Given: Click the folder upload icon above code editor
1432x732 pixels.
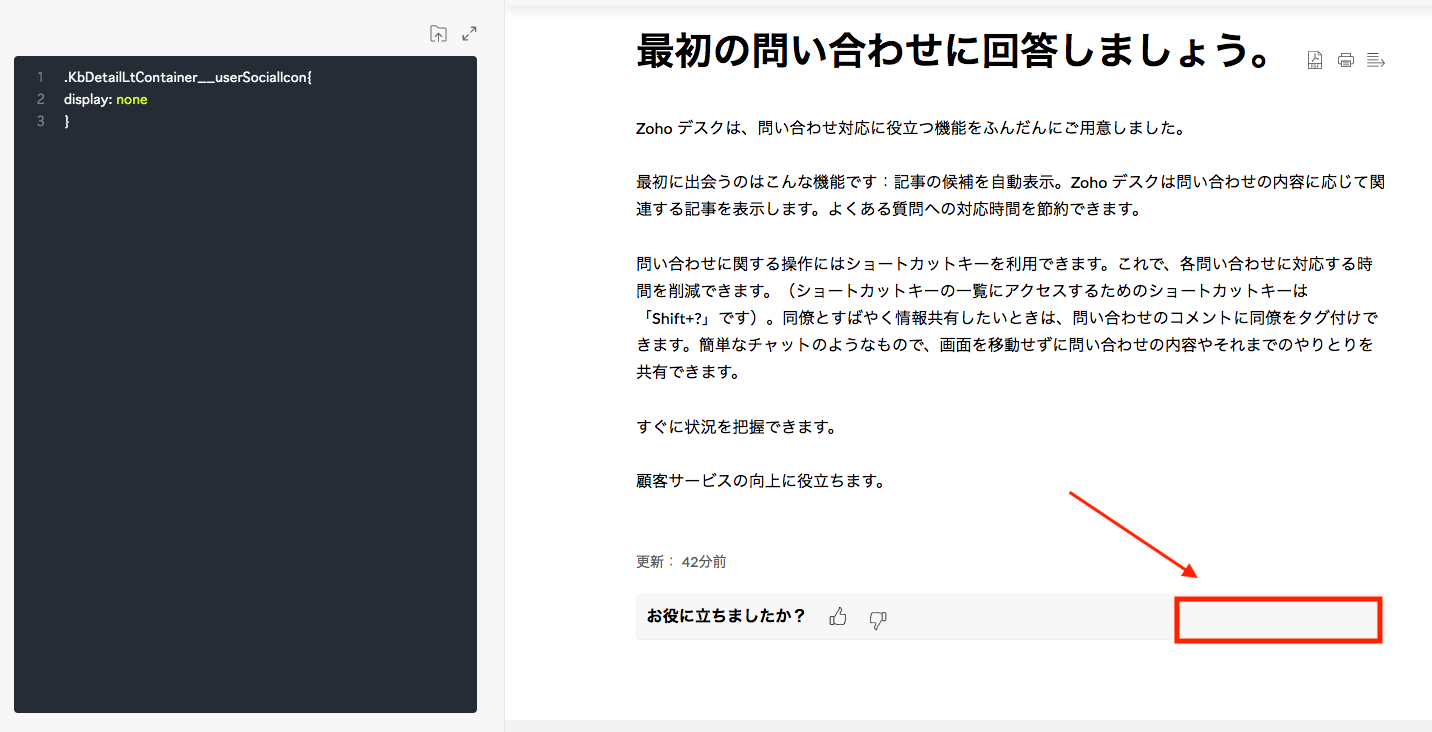Looking at the screenshot, I should click(x=438, y=34).
